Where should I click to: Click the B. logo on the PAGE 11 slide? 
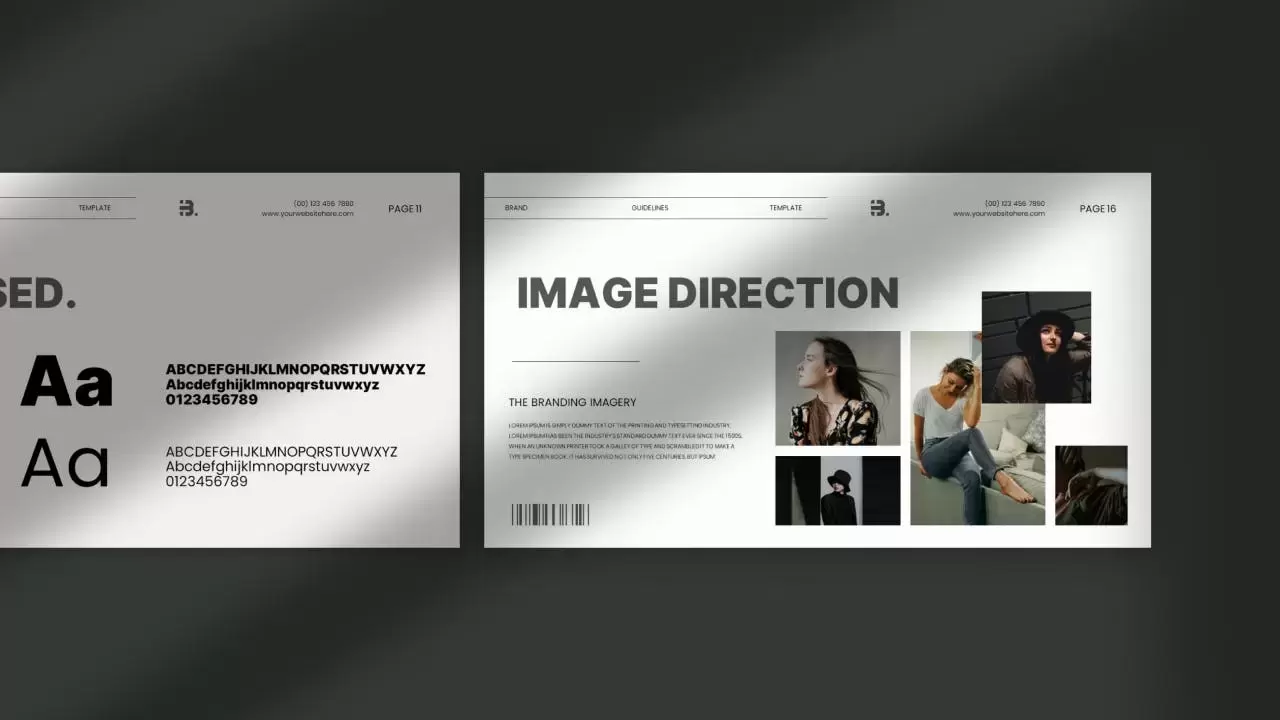coord(188,208)
